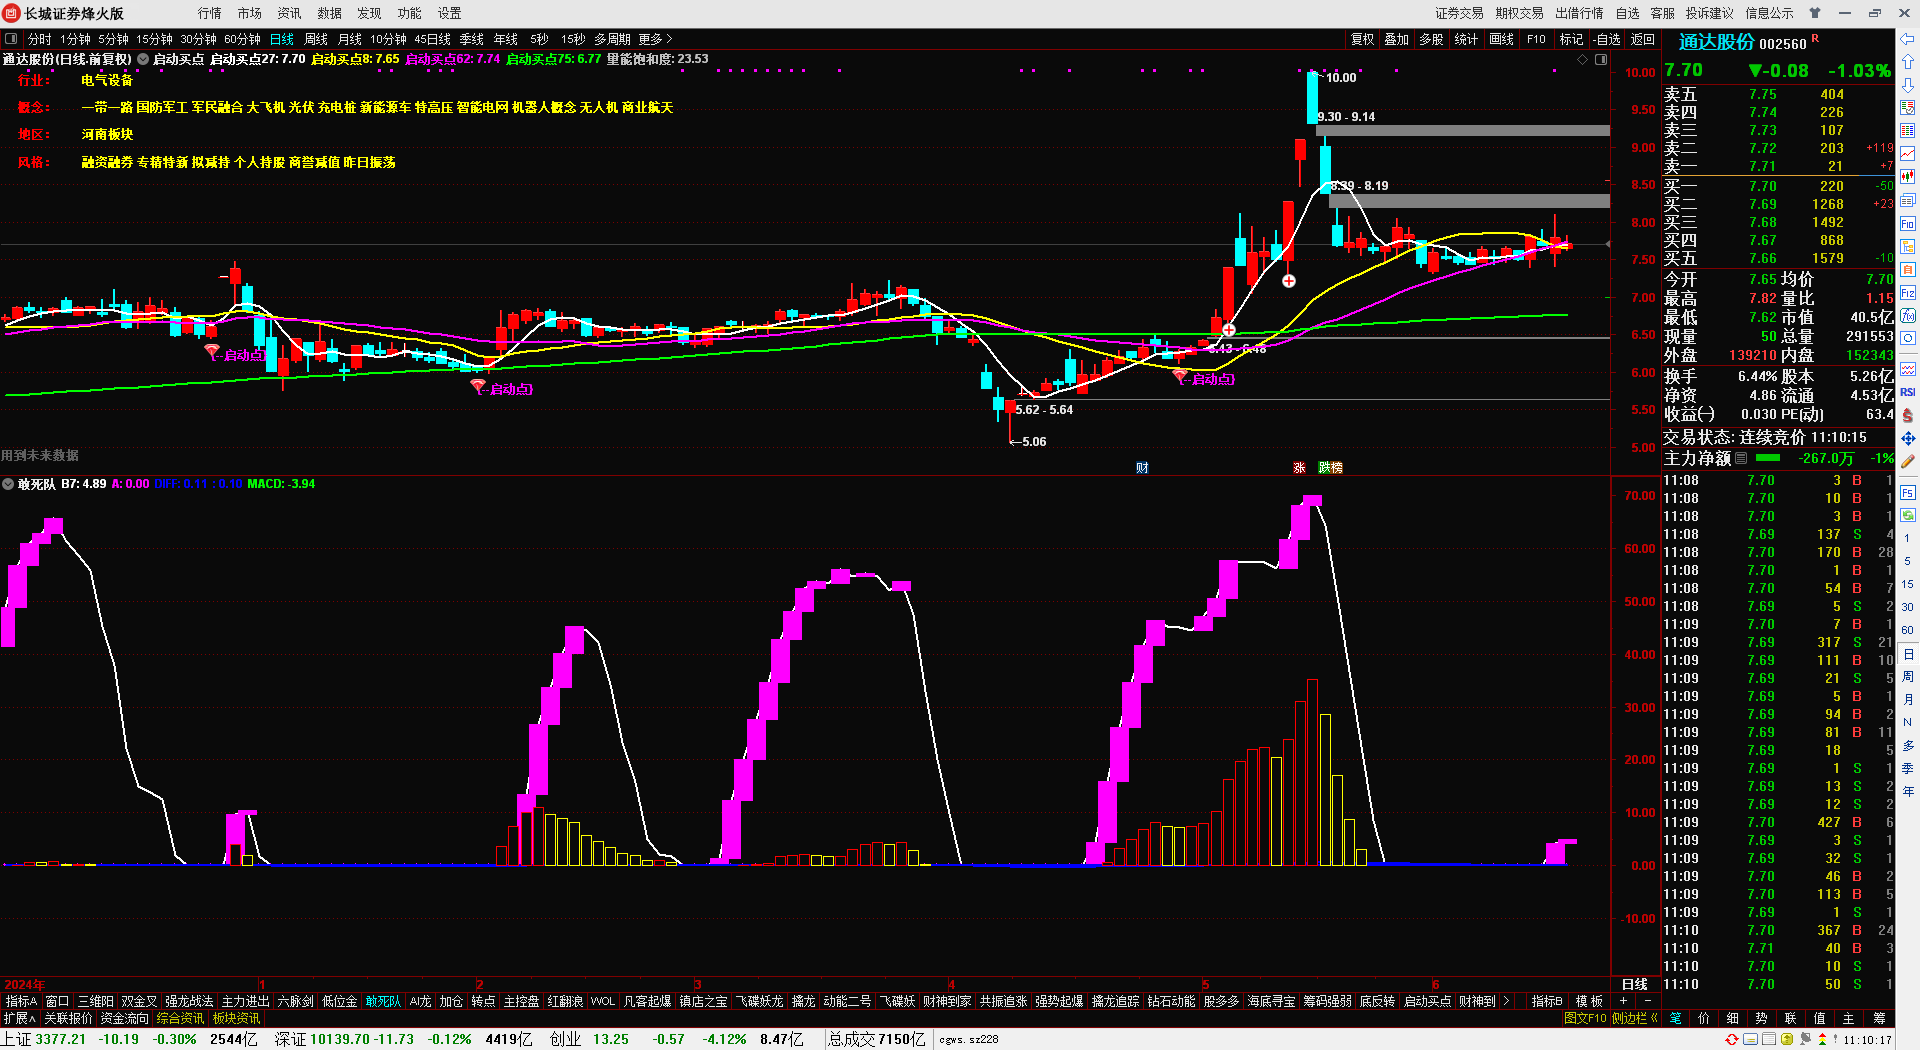Screen dimensions: 1920x1050
Task: Click the diamond icon at chart top right
Action: pos(1583,60)
